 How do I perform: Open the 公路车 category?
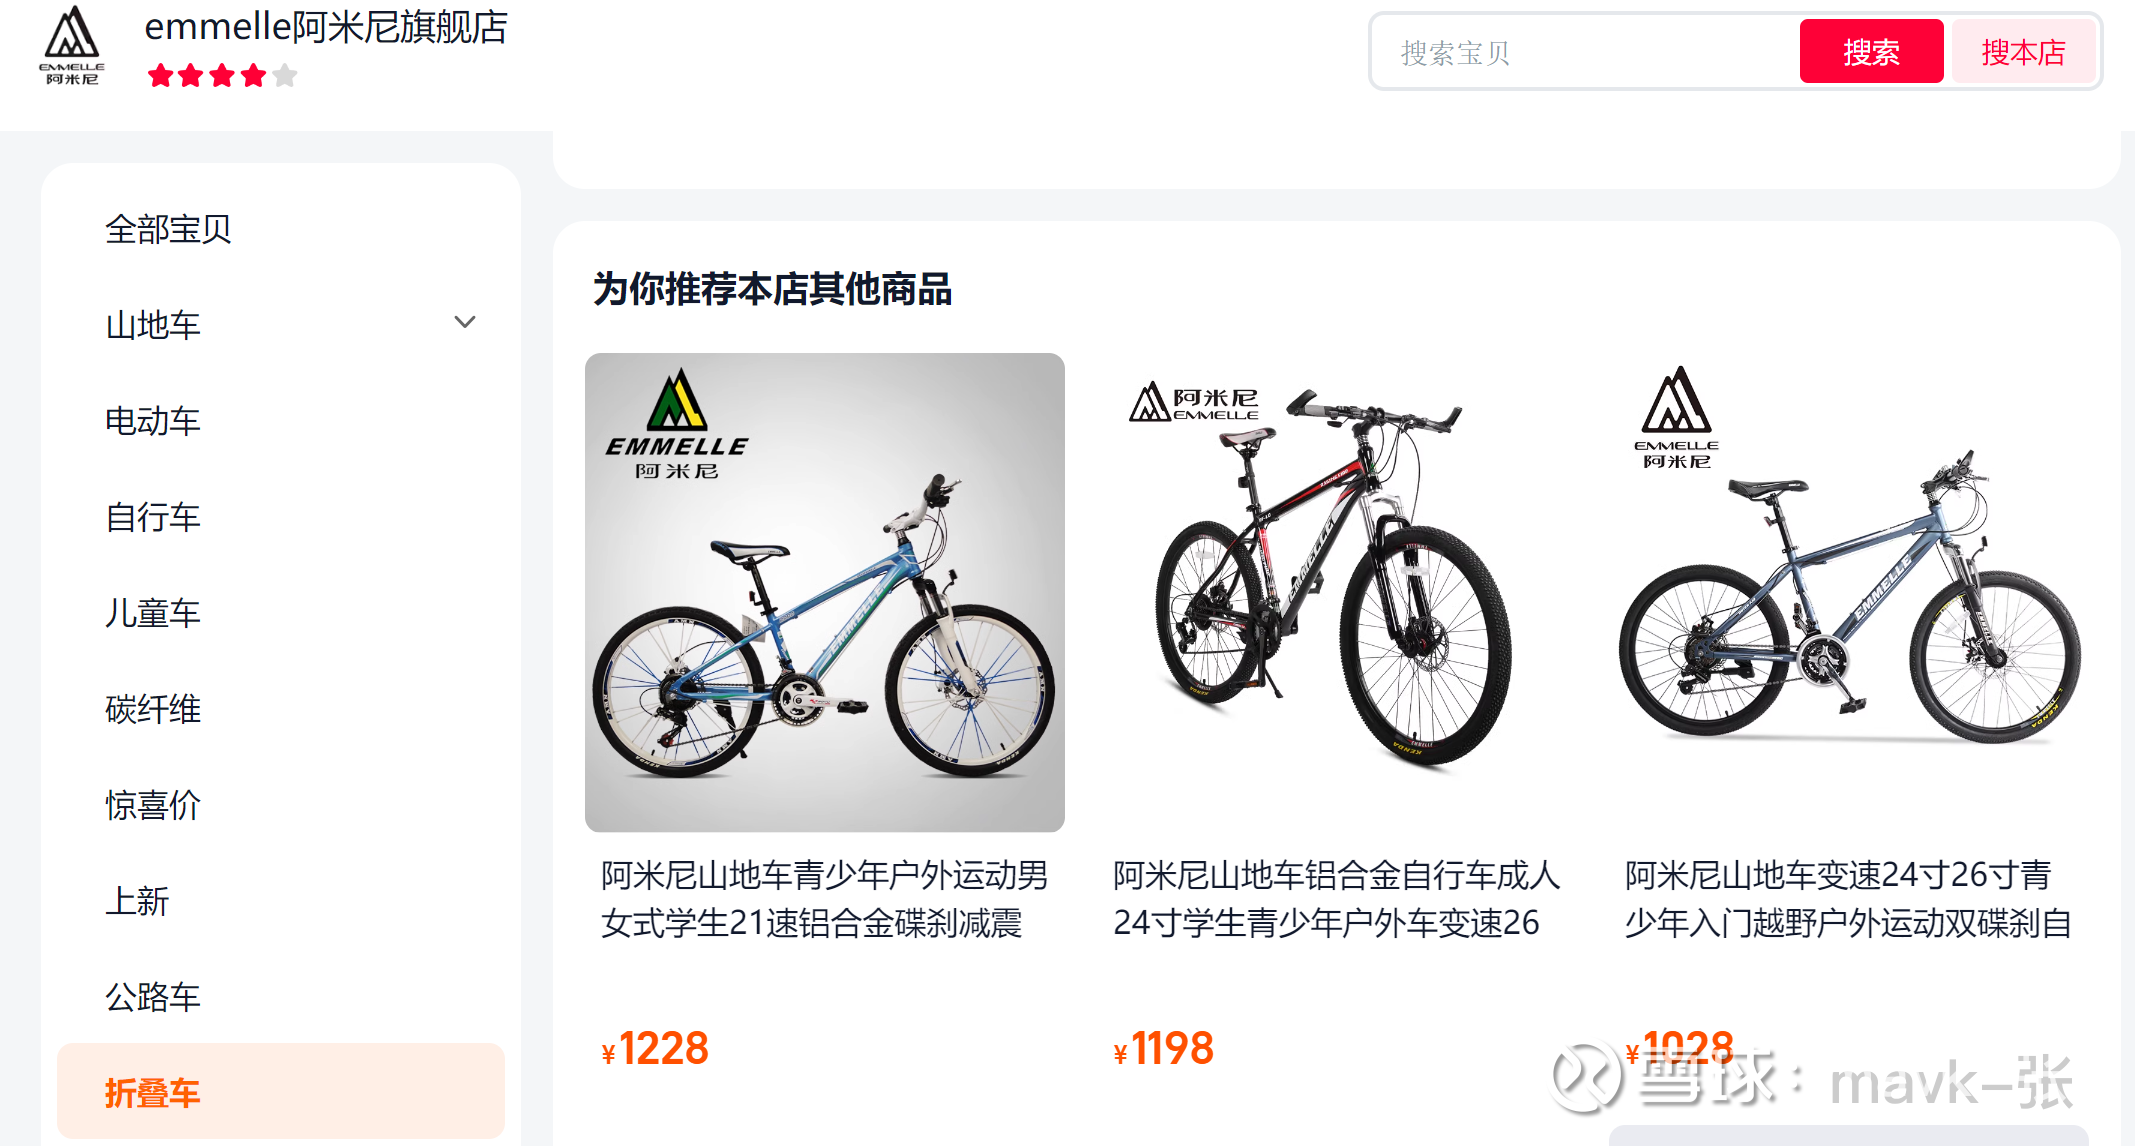click(x=153, y=997)
